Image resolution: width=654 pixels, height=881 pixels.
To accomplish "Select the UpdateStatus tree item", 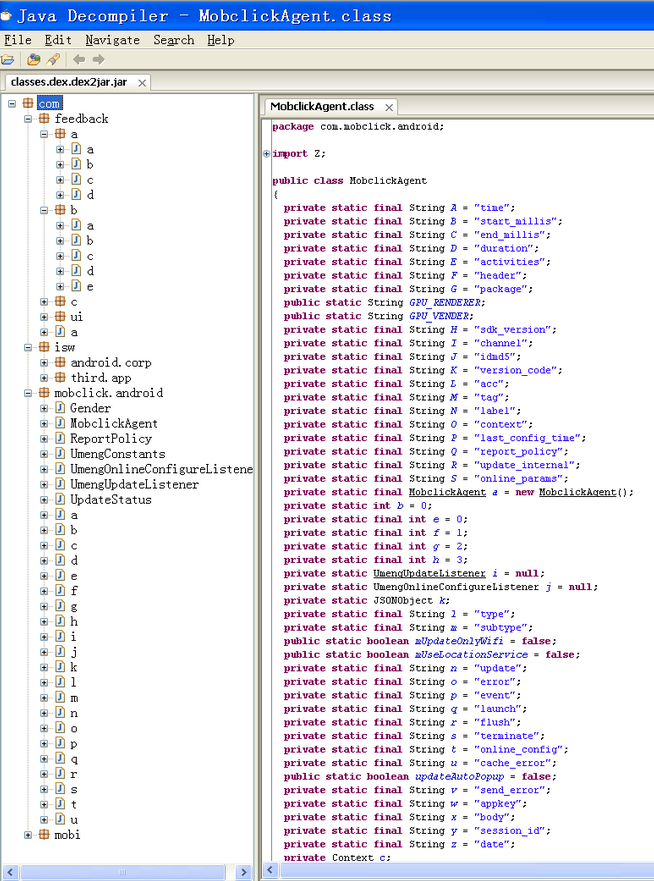I will (x=111, y=499).
